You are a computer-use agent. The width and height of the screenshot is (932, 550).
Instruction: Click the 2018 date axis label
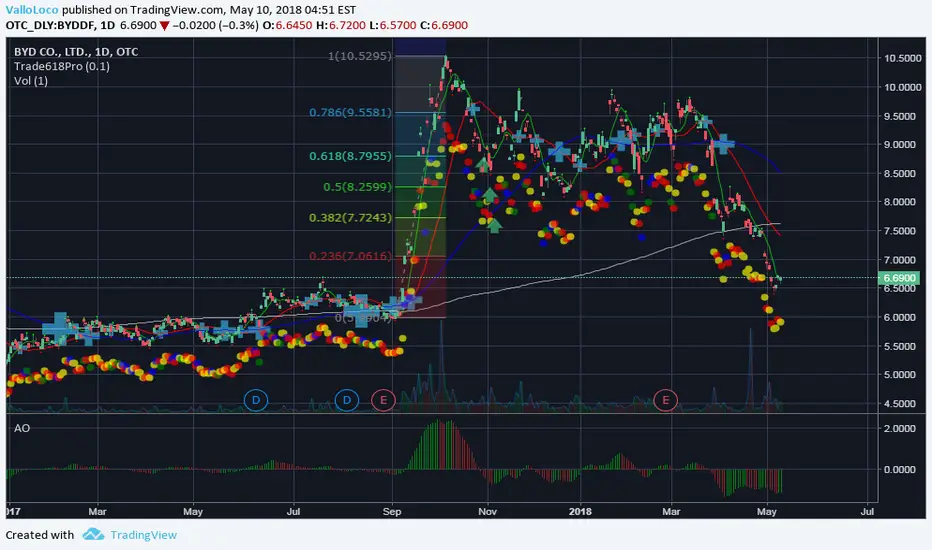580,511
